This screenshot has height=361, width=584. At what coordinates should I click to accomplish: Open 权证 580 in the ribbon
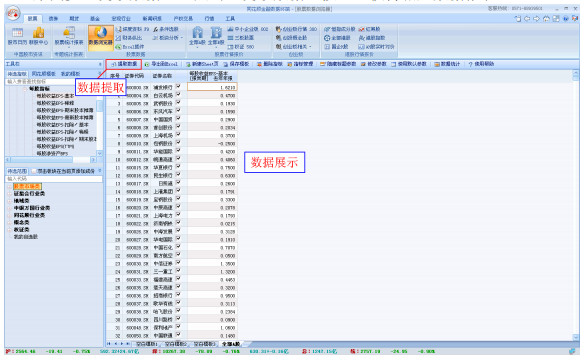[x=241, y=47]
